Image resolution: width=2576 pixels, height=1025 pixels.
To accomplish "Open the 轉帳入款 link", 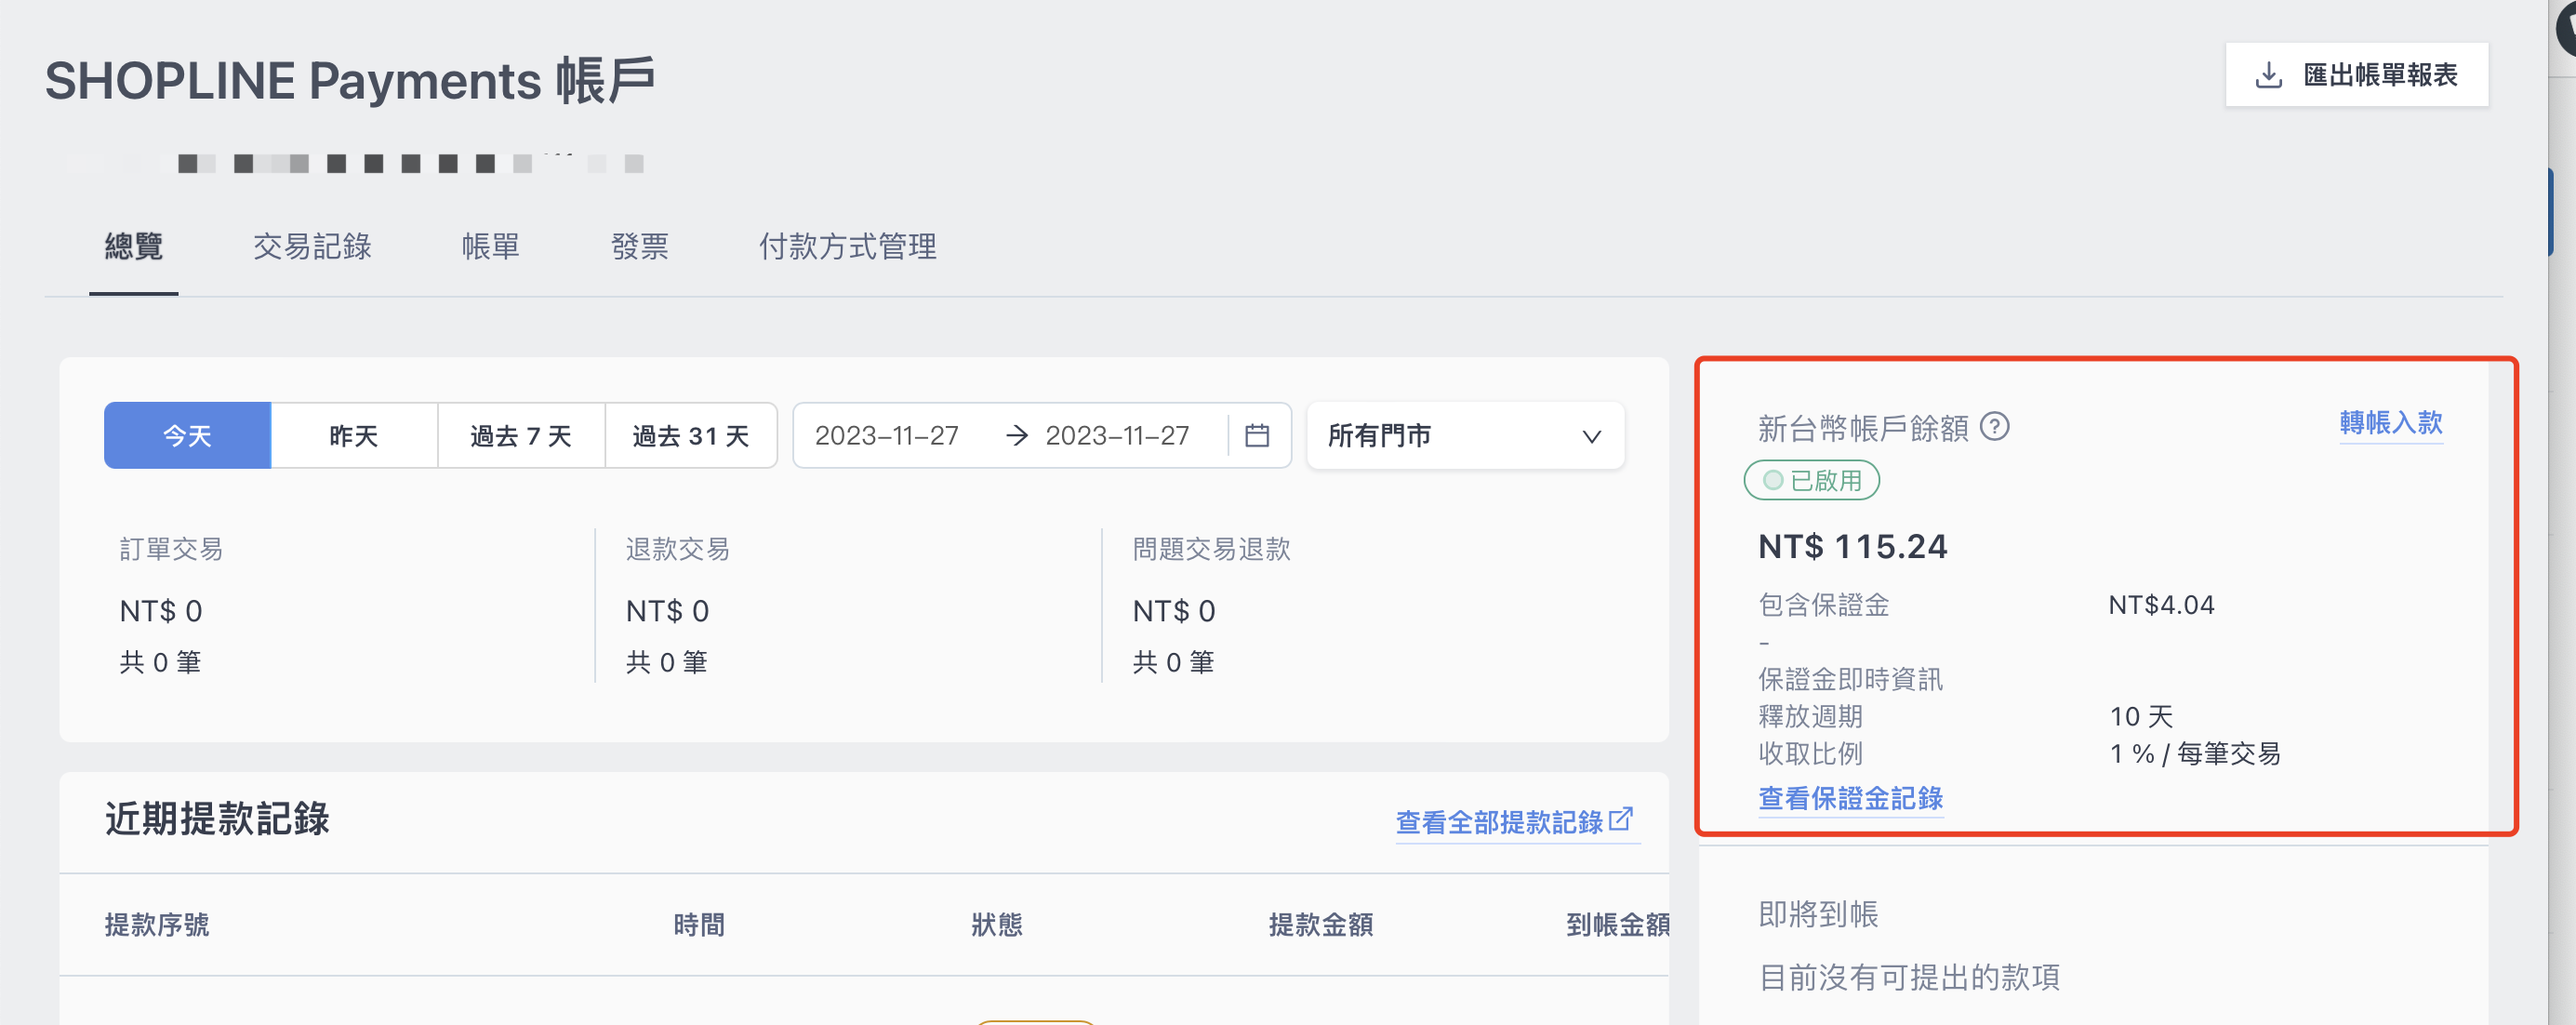I will pyautogui.click(x=2390, y=422).
